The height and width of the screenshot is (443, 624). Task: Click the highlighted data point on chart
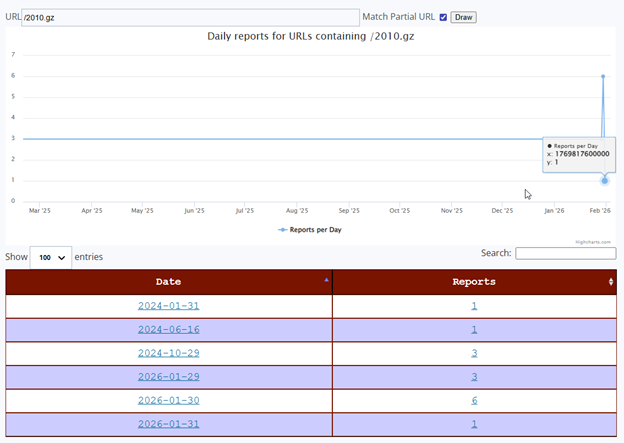pyautogui.click(x=605, y=180)
